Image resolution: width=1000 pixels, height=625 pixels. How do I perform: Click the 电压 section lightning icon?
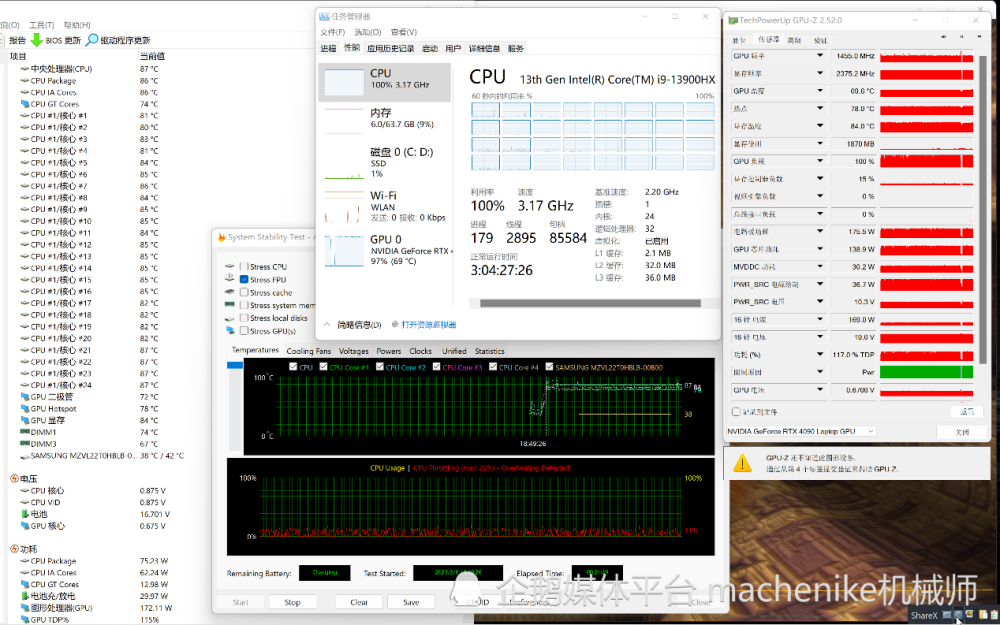(14, 478)
